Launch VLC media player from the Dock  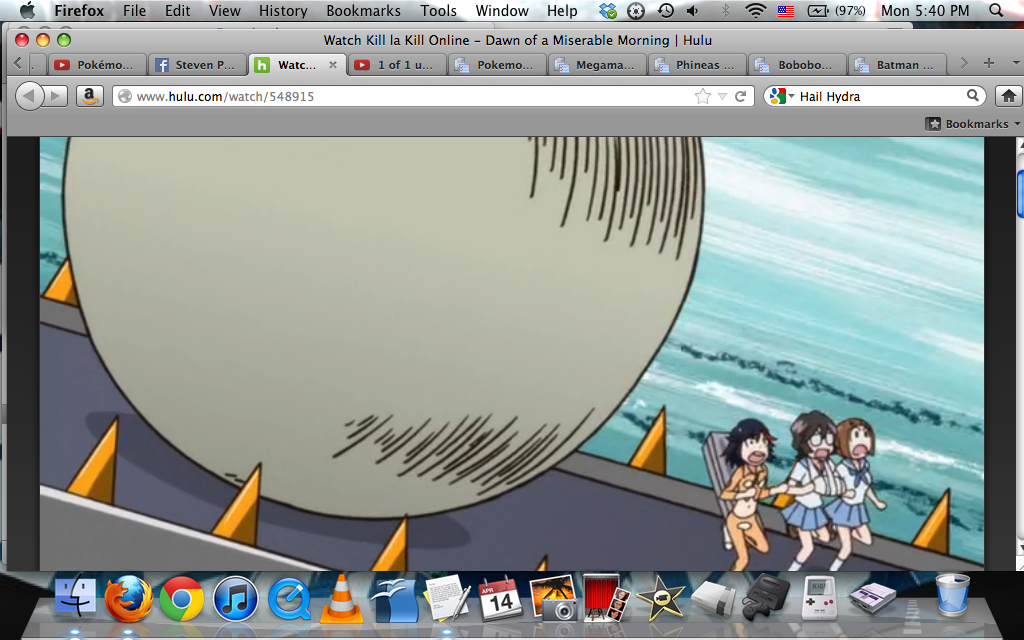click(342, 598)
